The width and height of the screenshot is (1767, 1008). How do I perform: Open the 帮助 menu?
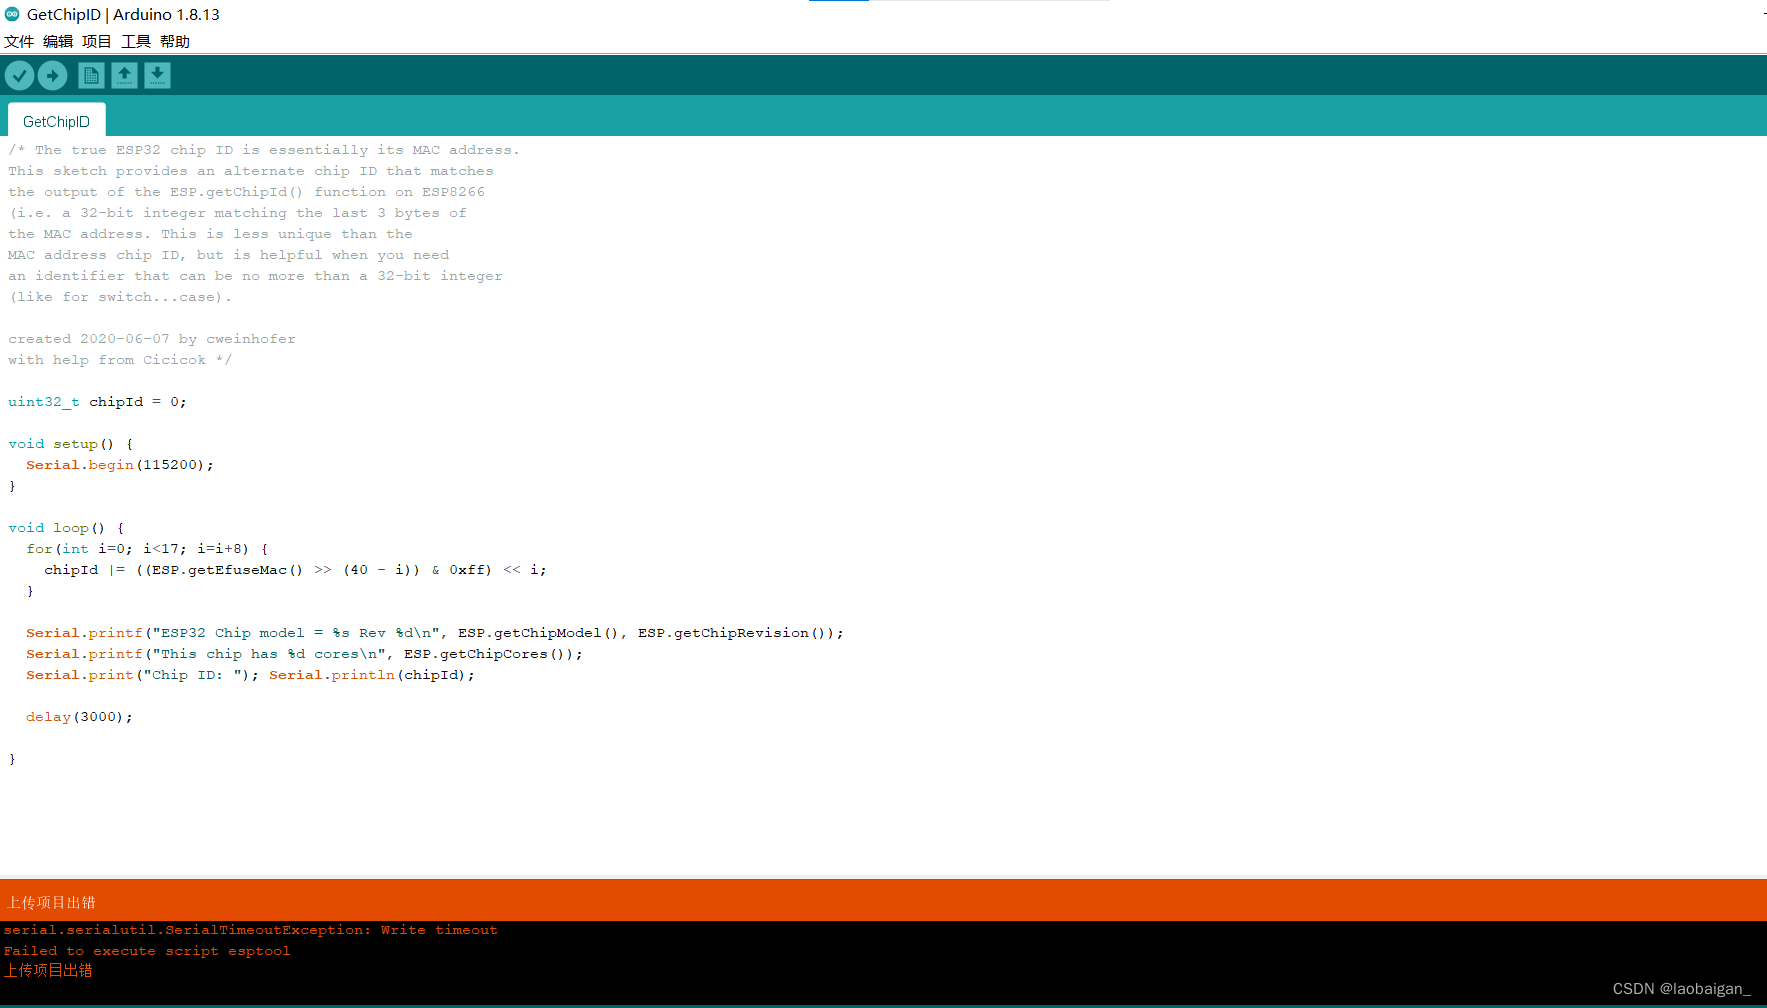(x=174, y=41)
